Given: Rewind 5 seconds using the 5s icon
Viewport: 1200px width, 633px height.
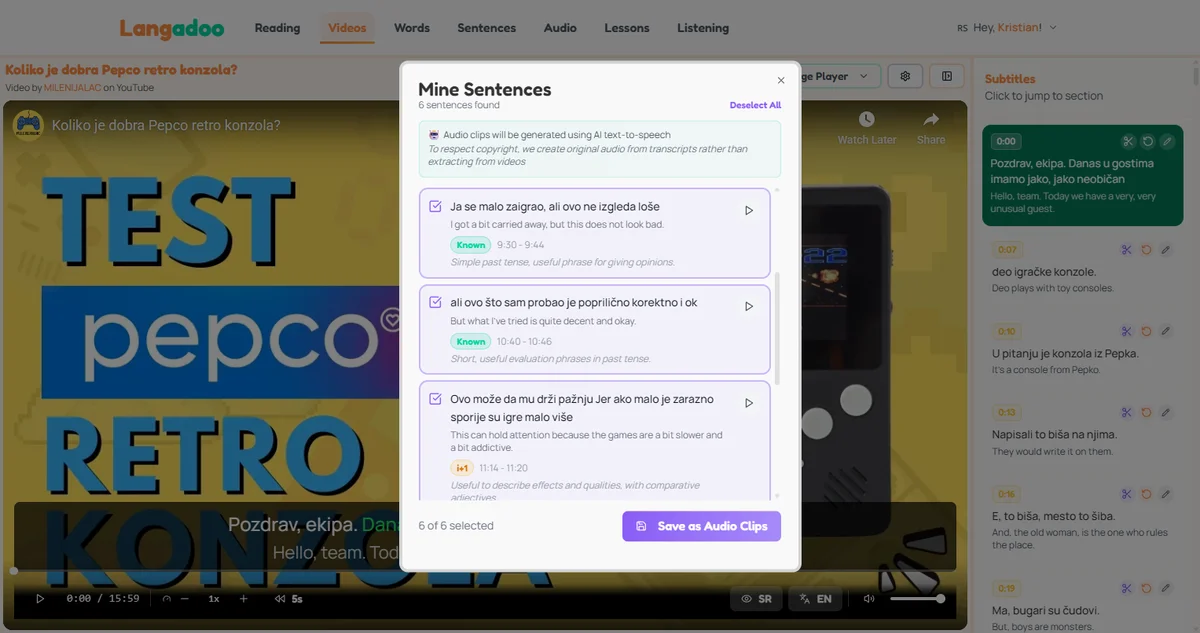Looking at the screenshot, I should point(287,598).
